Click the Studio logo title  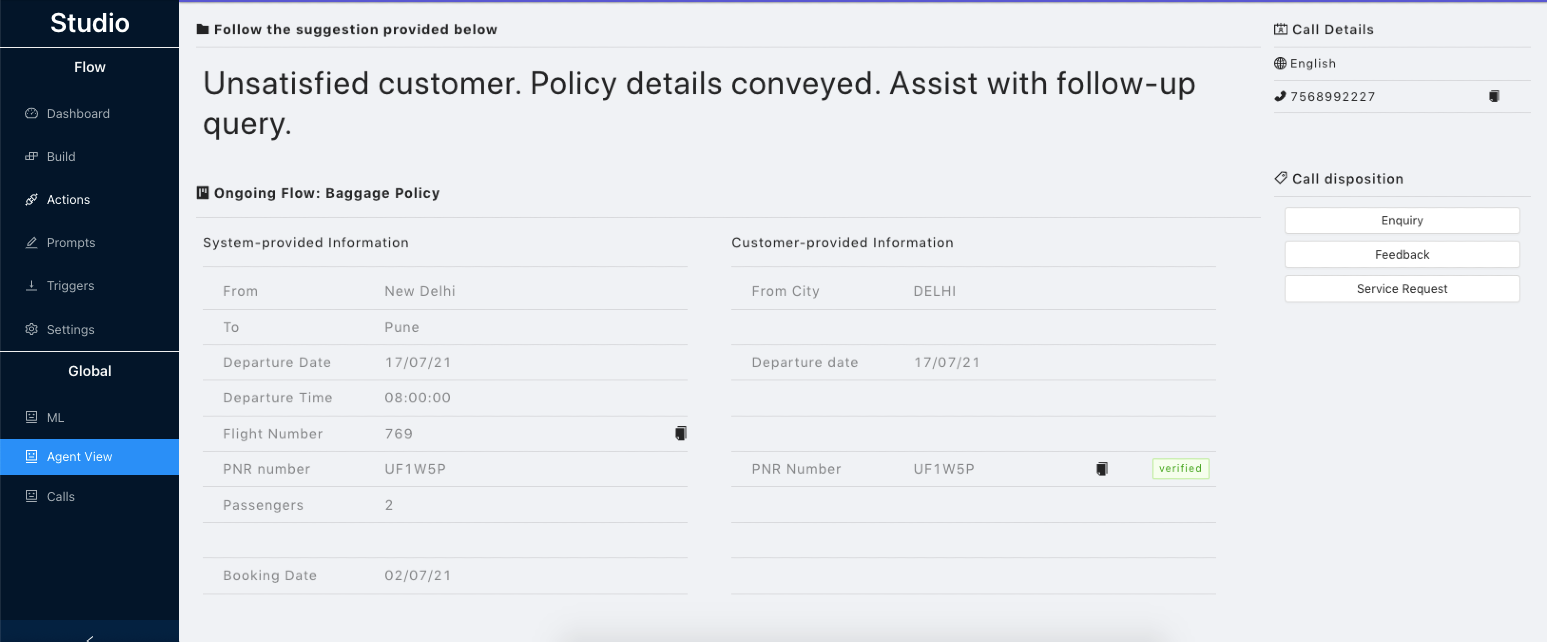pos(89,23)
